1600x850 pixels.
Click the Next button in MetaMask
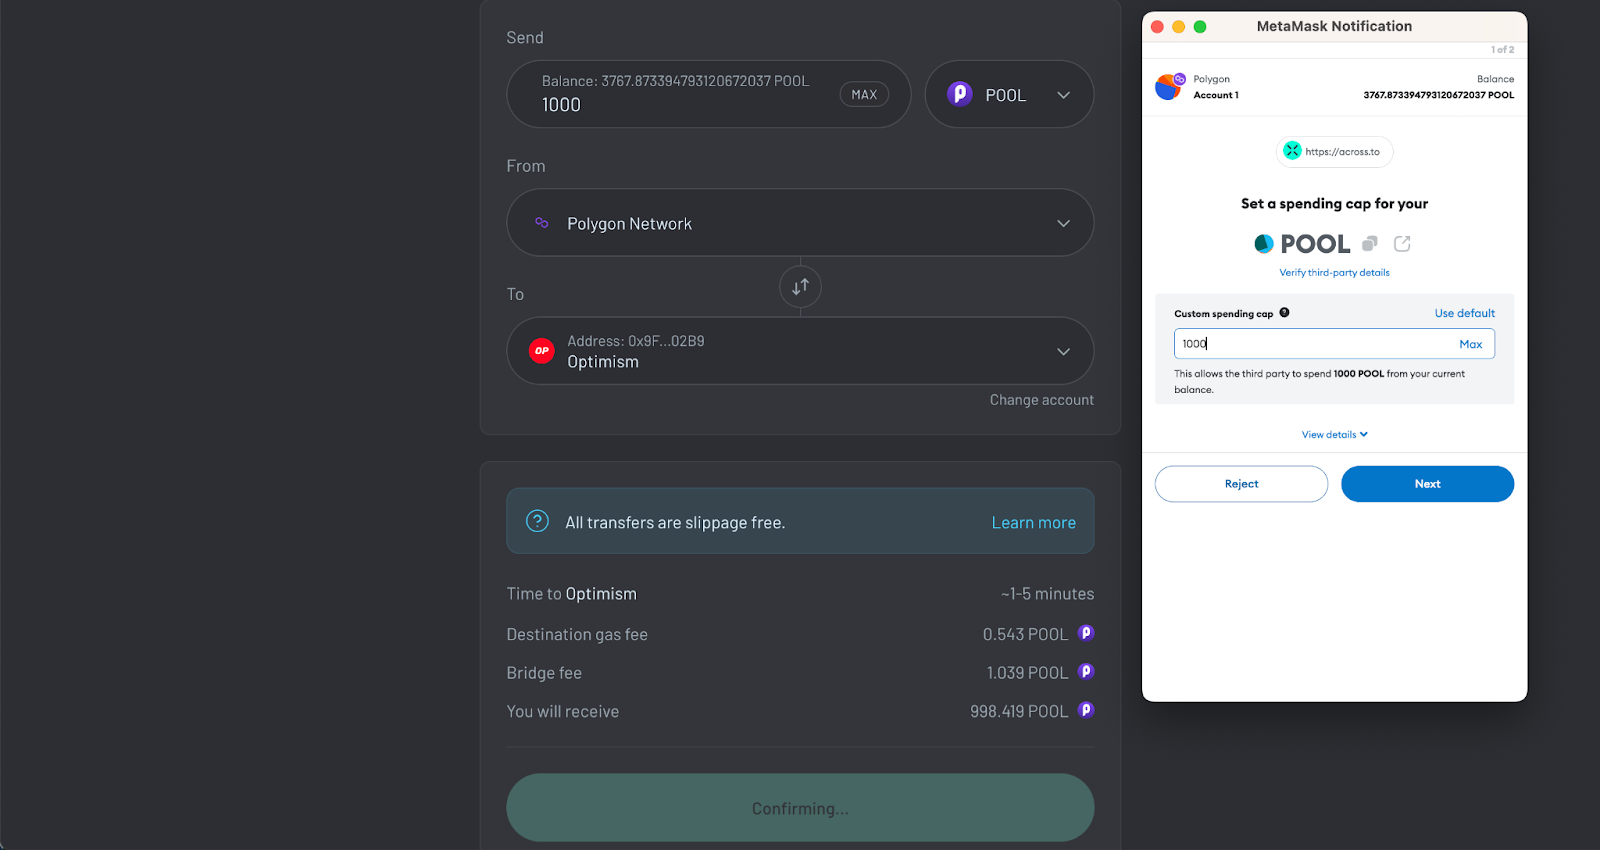coord(1427,484)
